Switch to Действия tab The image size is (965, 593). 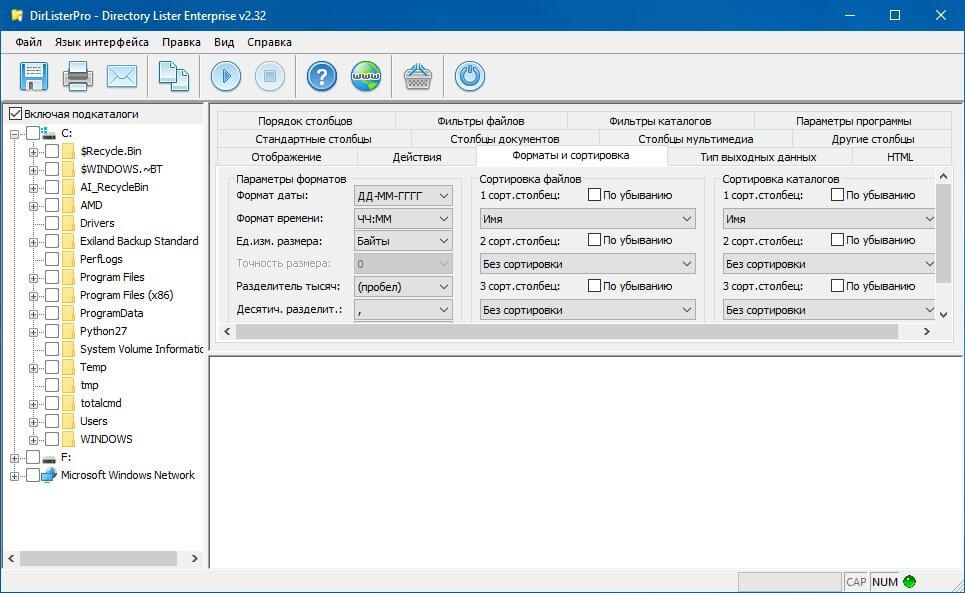(417, 157)
